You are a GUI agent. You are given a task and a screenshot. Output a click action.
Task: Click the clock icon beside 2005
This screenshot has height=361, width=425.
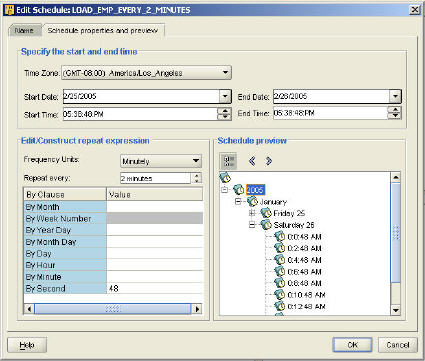pyautogui.click(x=239, y=190)
